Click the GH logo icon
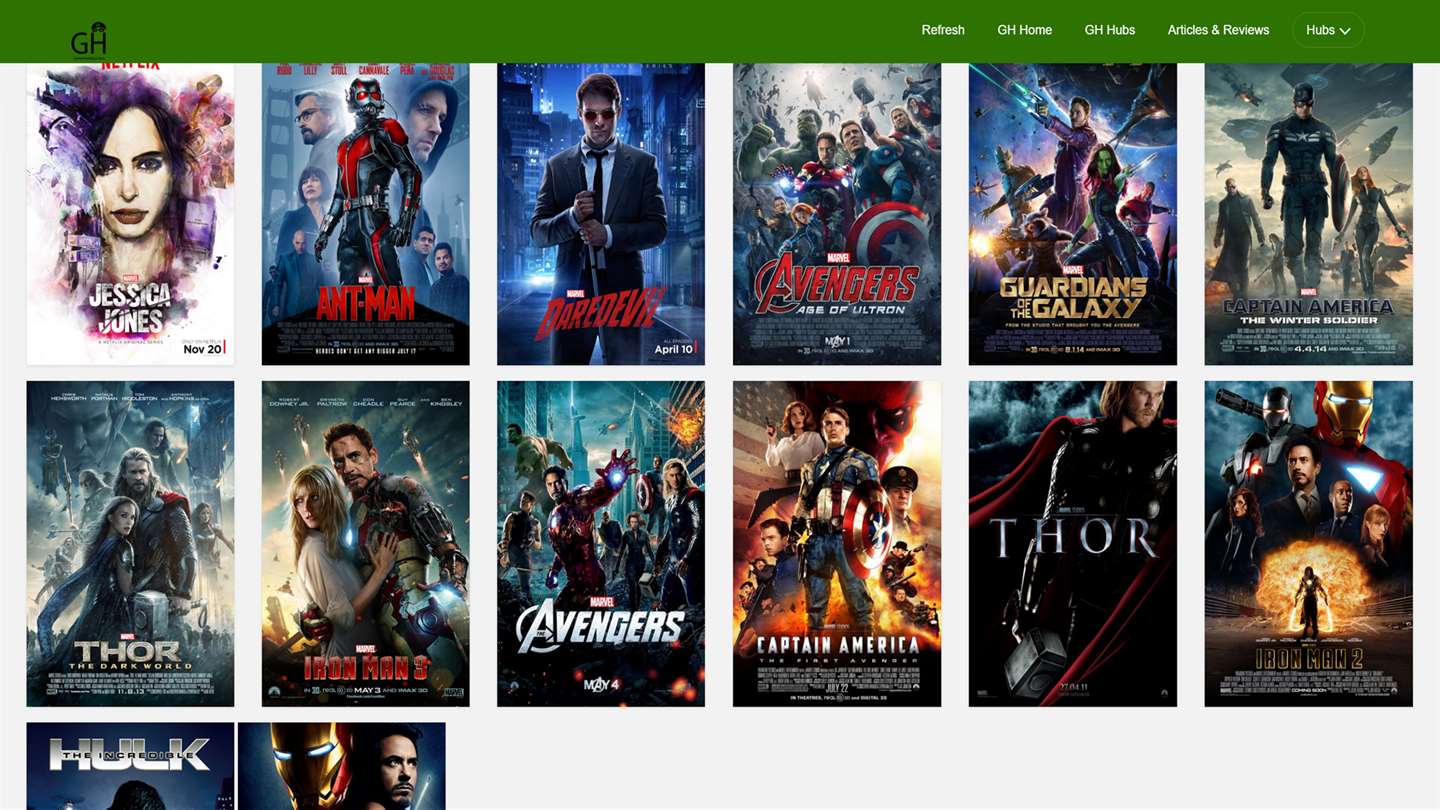The width and height of the screenshot is (1440, 810). click(x=89, y=40)
